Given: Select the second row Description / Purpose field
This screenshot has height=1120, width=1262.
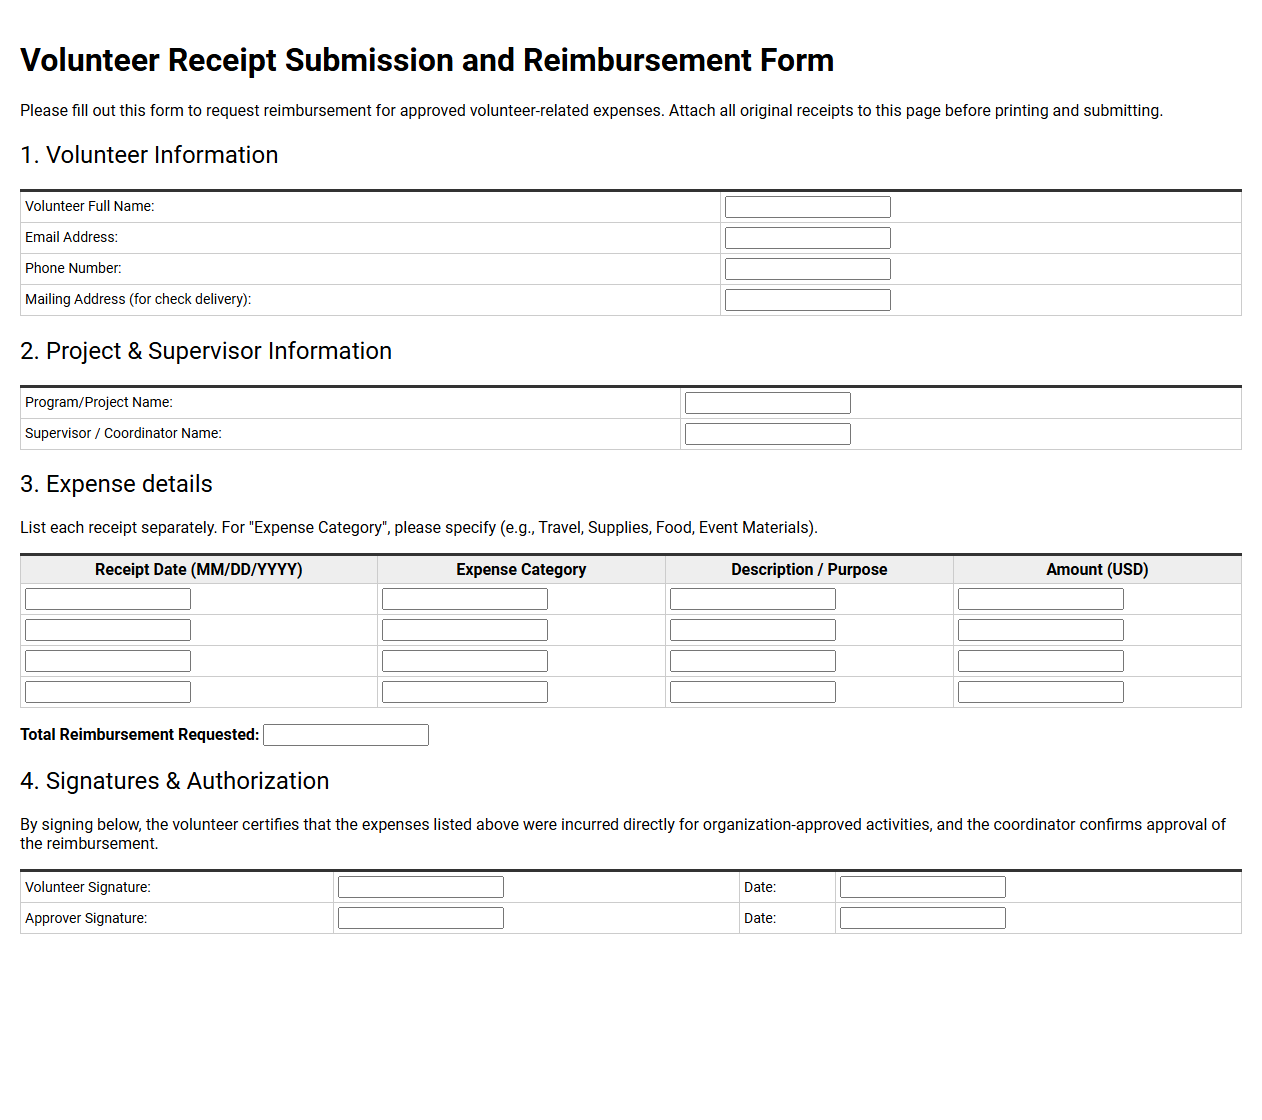Looking at the screenshot, I should [x=753, y=630].
